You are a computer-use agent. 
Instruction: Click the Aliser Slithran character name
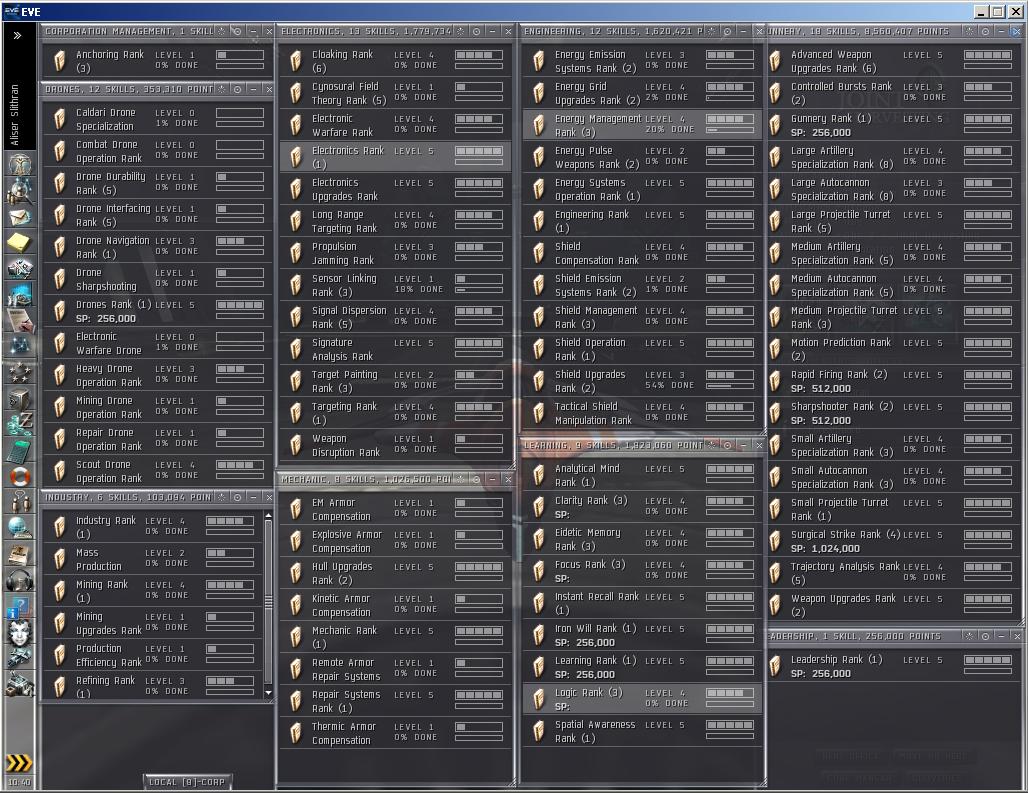pyautogui.click(x=14, y=115)
